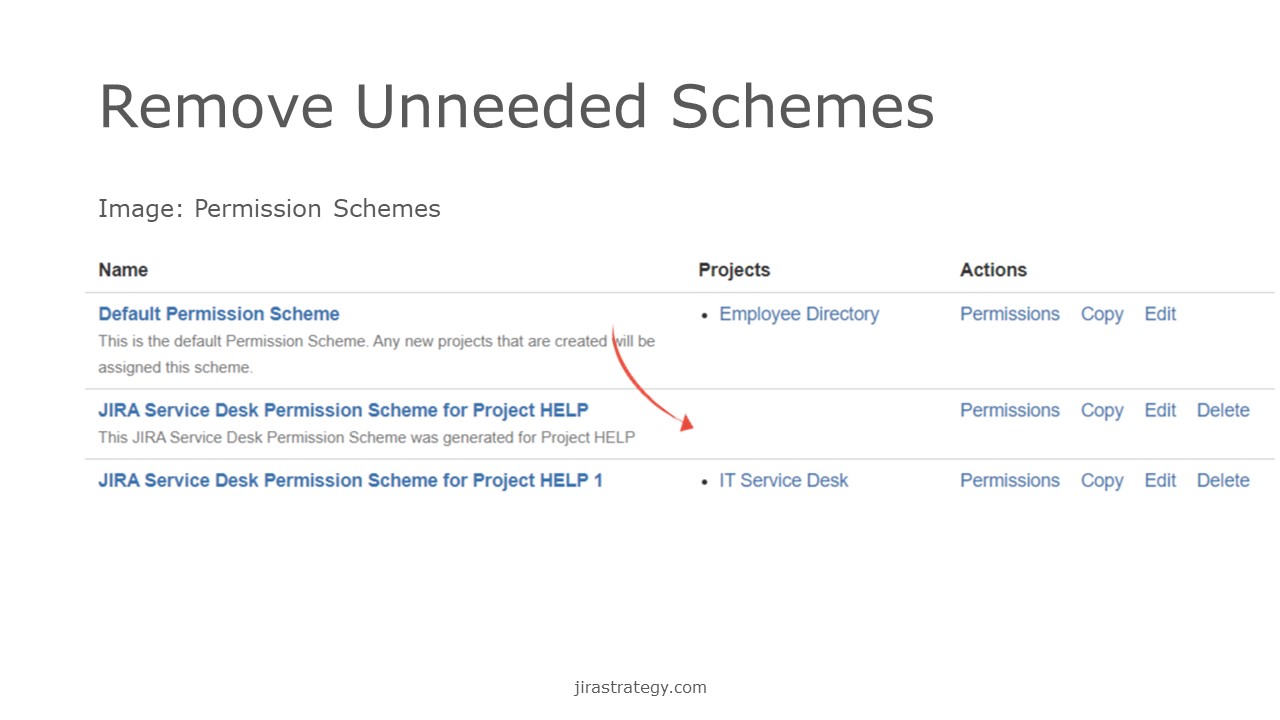Edit the Project HELP 1 permission scheme
Viewport: 1280px width, 720px height.
click(1160, 480)
